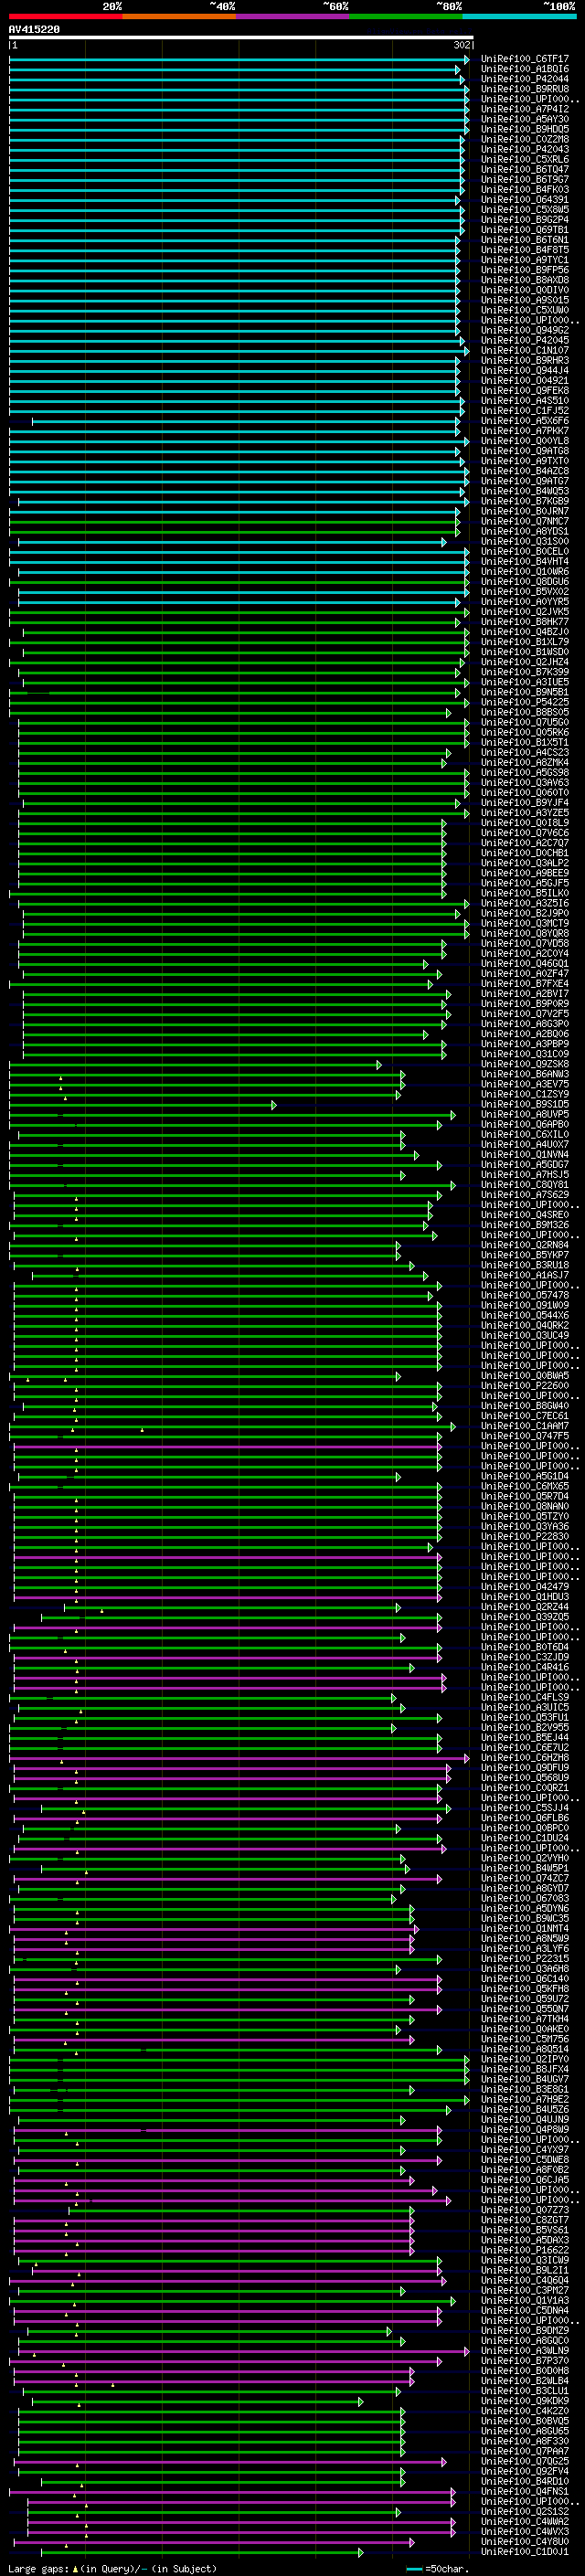Image resolution: width=585 pixels, height=2576 pixels.
Task: Select hit label UniRef100_B6TQ47
Action: pos(525,169)
